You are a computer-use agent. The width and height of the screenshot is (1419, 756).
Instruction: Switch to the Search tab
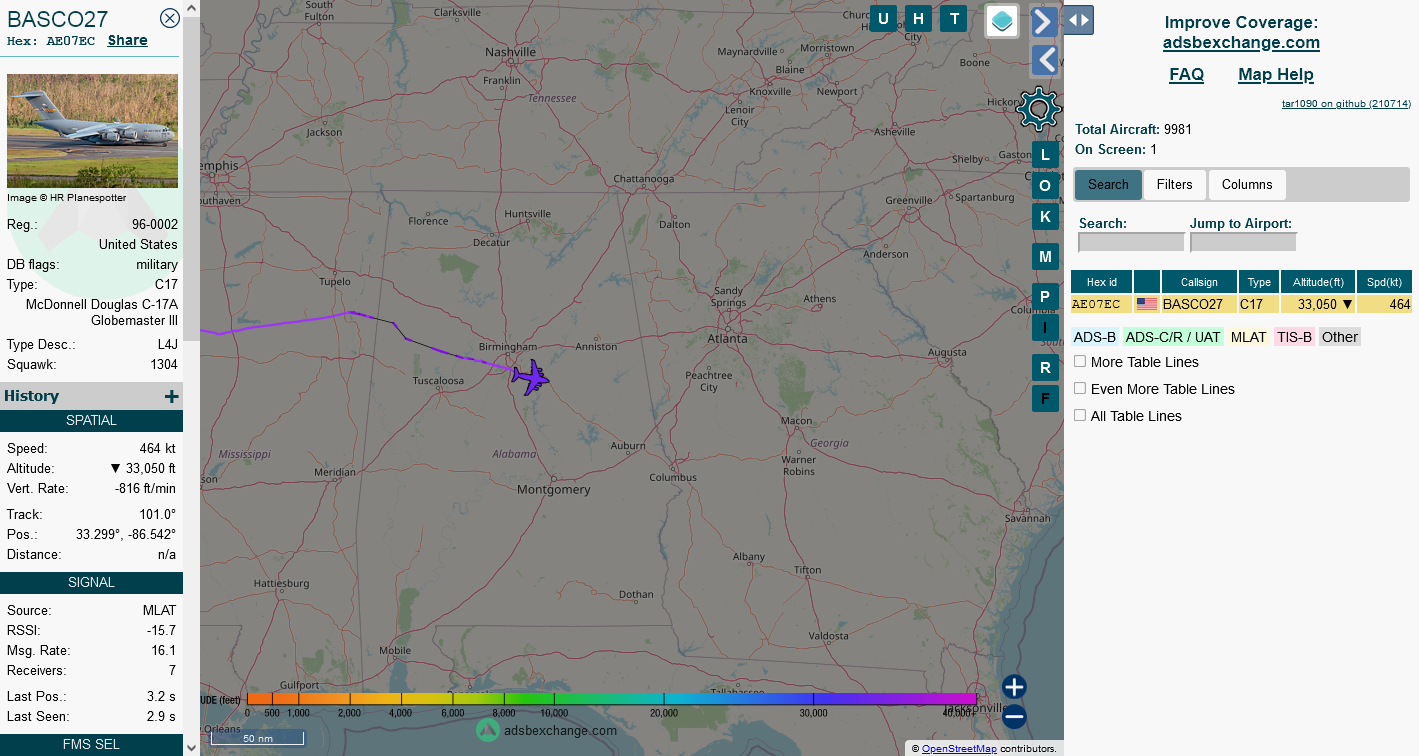pos(1108,185)
